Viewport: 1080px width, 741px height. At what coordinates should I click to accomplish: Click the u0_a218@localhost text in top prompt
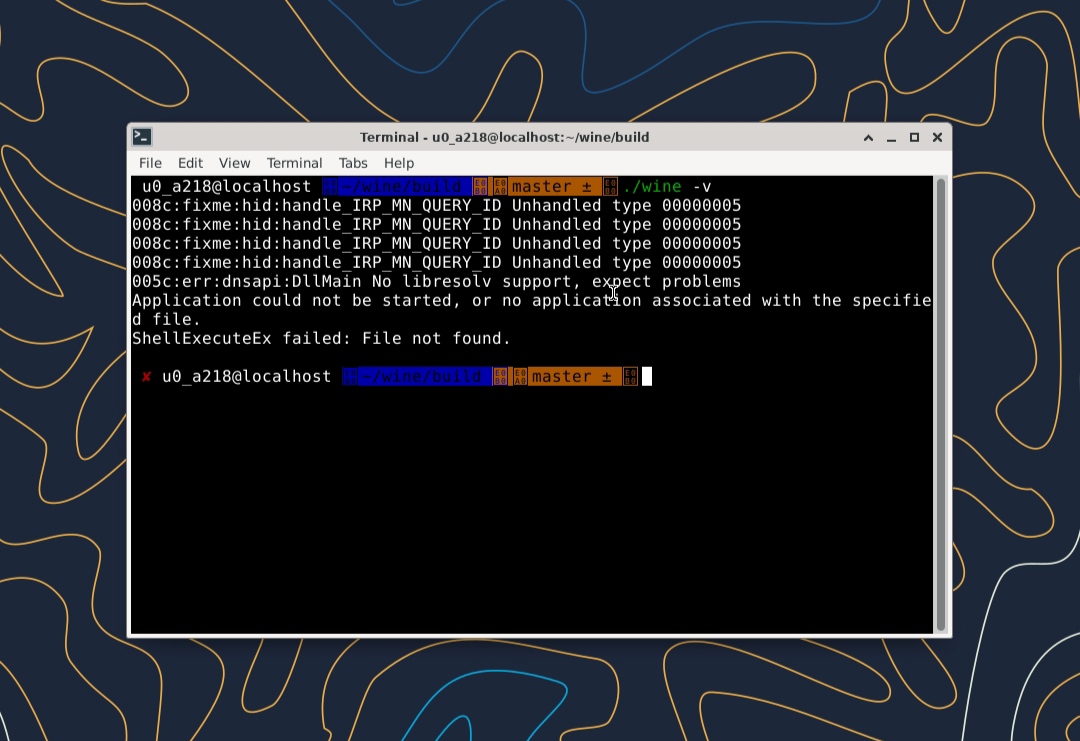tap(226, 187)
